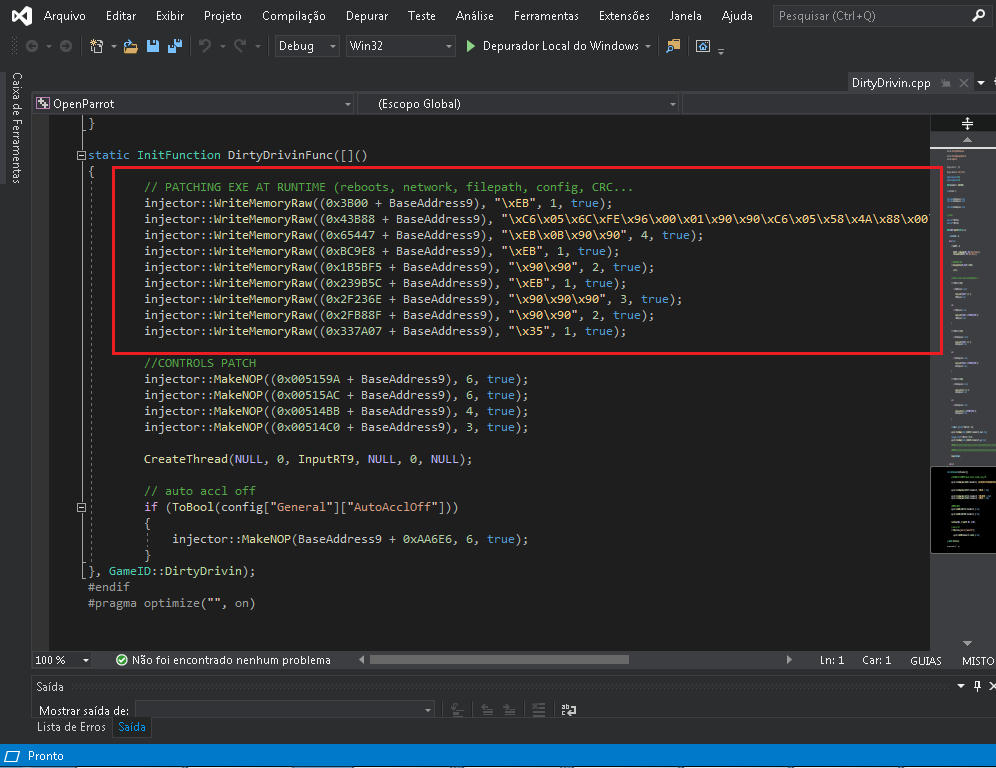
Task: Open the toolbar overflow options arrow
Action: [721, 51]
